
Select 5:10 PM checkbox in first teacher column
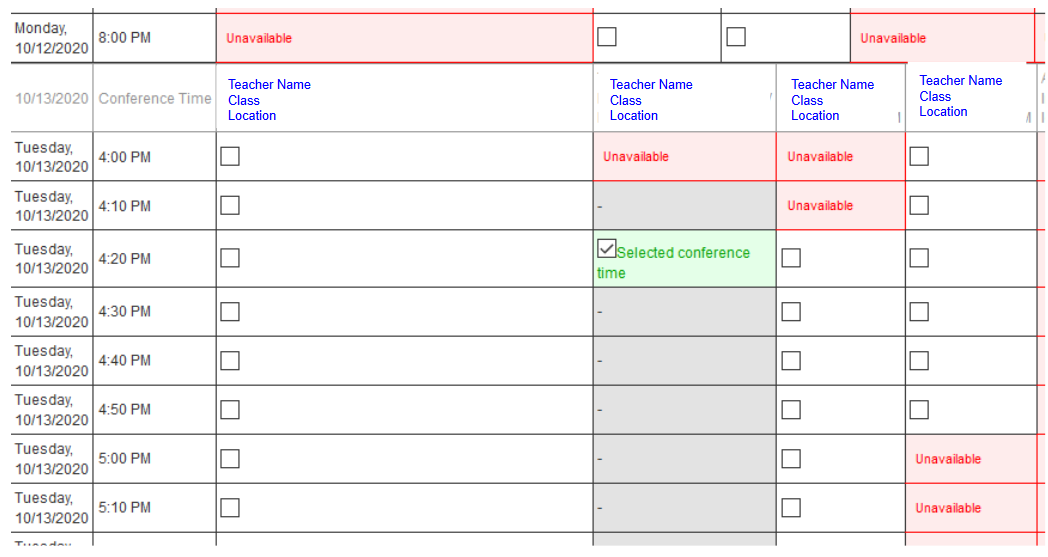click(x=230, y=507)
